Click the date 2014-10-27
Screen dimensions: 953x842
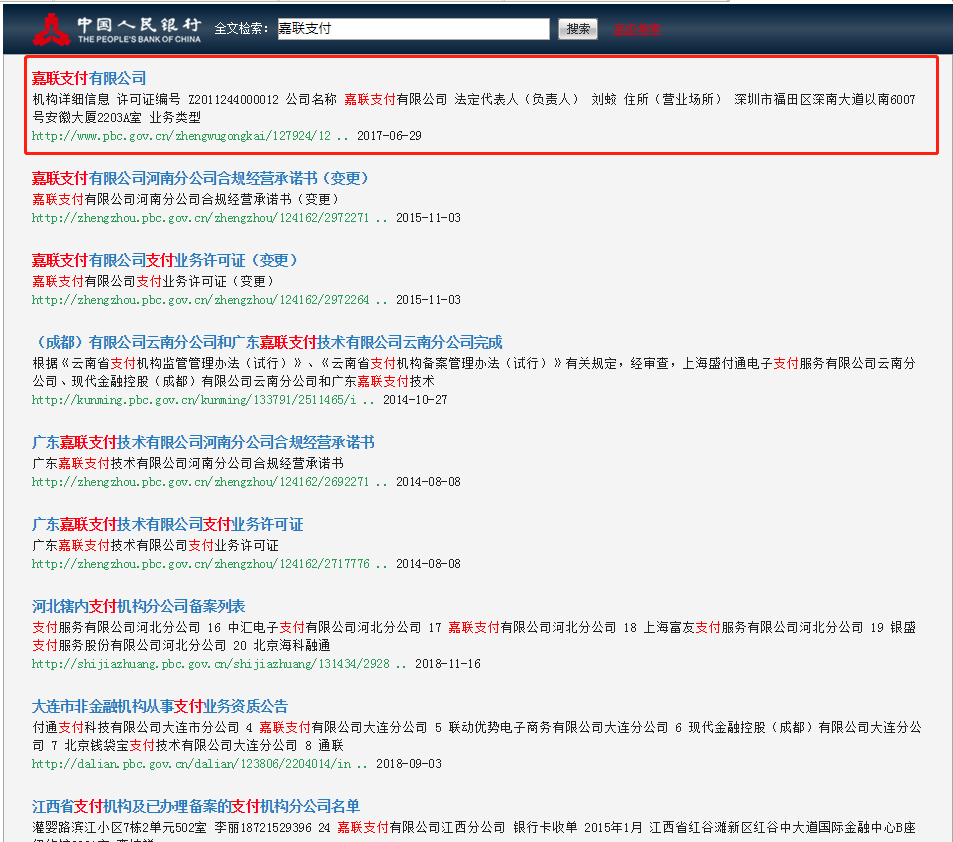pyautogui.click(x=415, y=399)
